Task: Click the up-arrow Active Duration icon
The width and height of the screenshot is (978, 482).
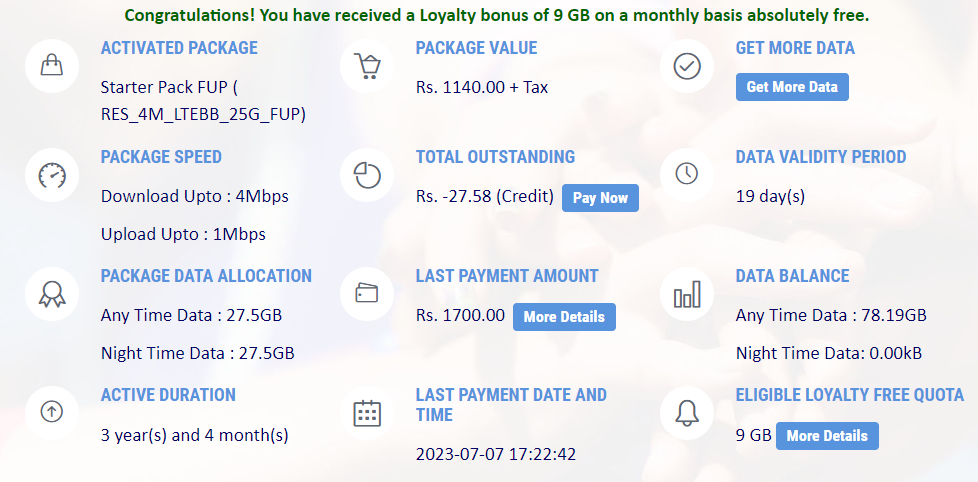Action: coord(52,412)
